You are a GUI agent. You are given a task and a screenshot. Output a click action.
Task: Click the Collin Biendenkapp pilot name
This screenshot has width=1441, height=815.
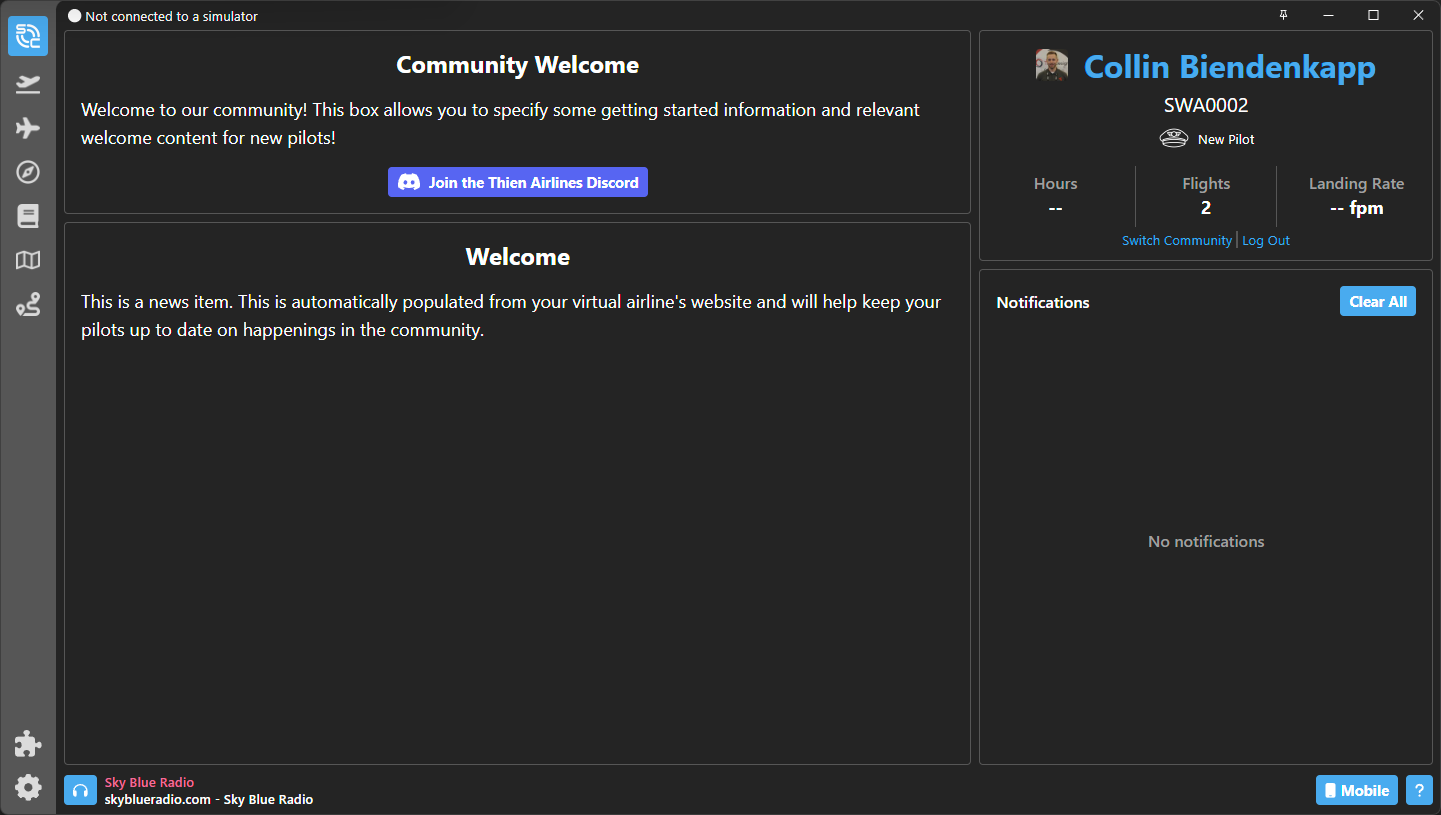pyautogui.click(x=1229, y=67)
